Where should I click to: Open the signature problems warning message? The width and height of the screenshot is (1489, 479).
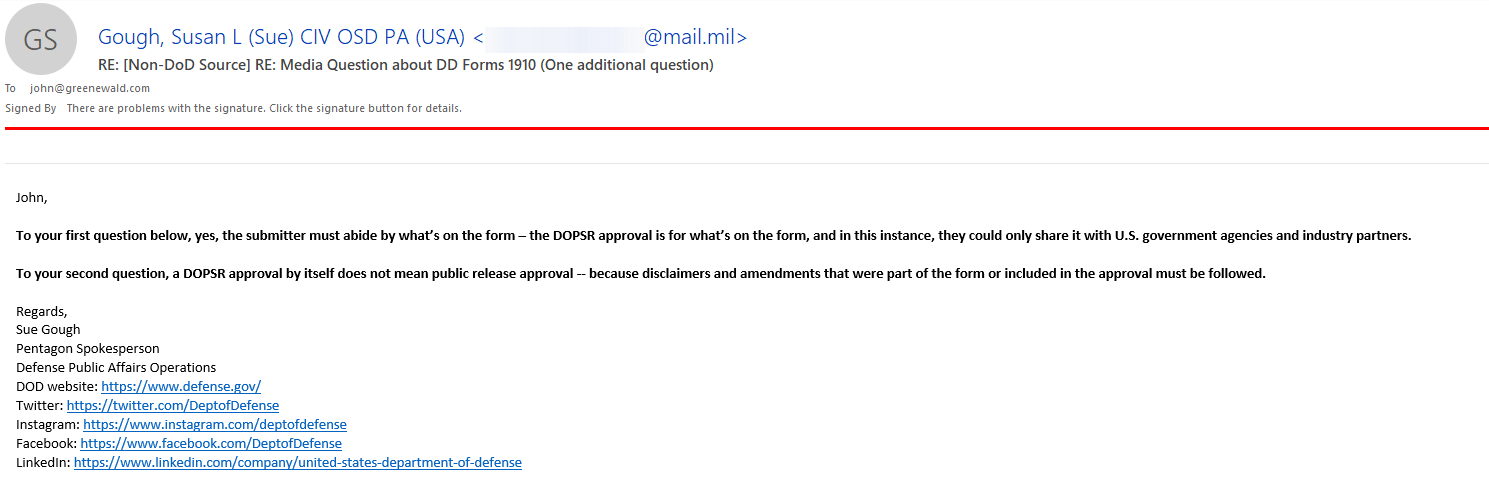264,108
